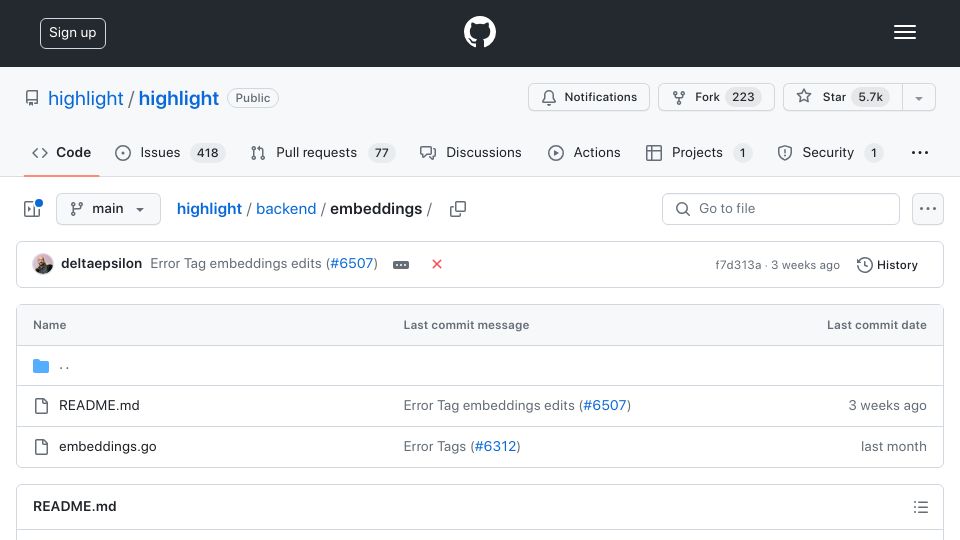Click the Last commit message column header
The height and width of the screenshot is (540, 960).
click(466, 325)
